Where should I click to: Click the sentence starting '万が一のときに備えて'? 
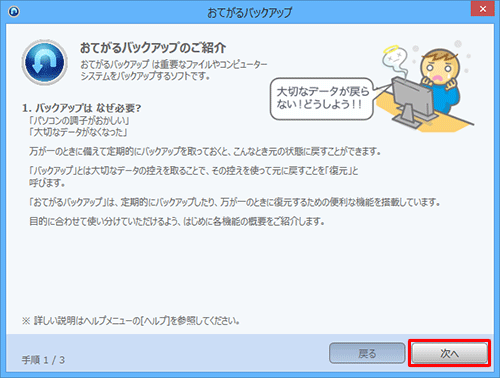205,152
